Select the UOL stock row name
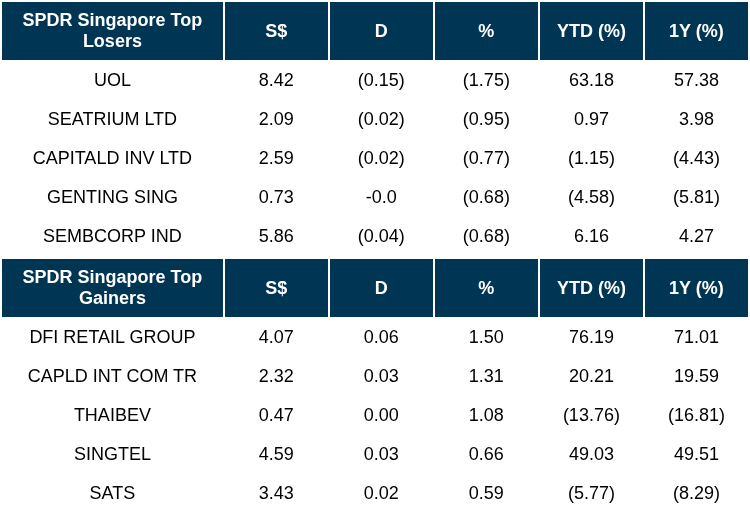The height and width of the screenshot is (514, 750). click(x=112, y=80)
